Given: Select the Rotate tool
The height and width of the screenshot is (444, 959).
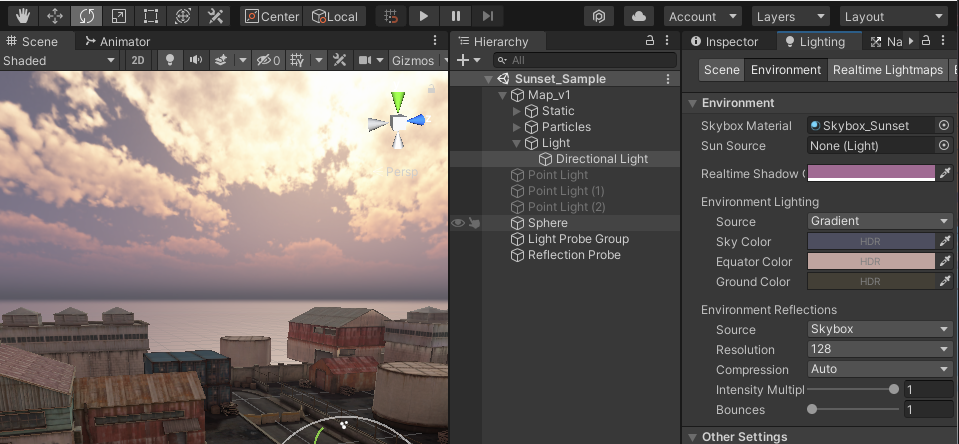Looking at the screenshot, I should coord(87,17).
